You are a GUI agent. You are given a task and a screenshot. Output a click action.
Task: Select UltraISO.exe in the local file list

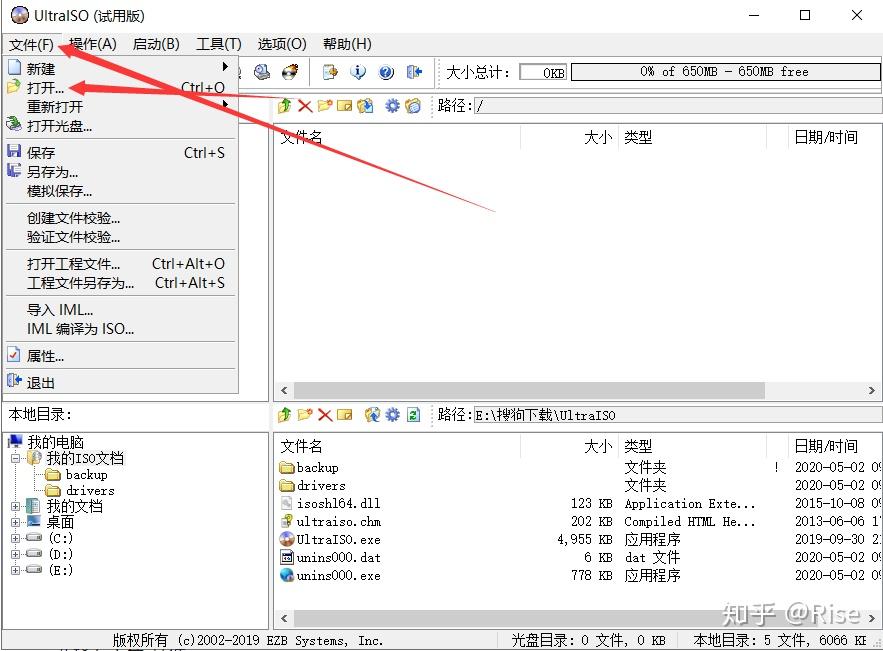click(x=338, y=539)
